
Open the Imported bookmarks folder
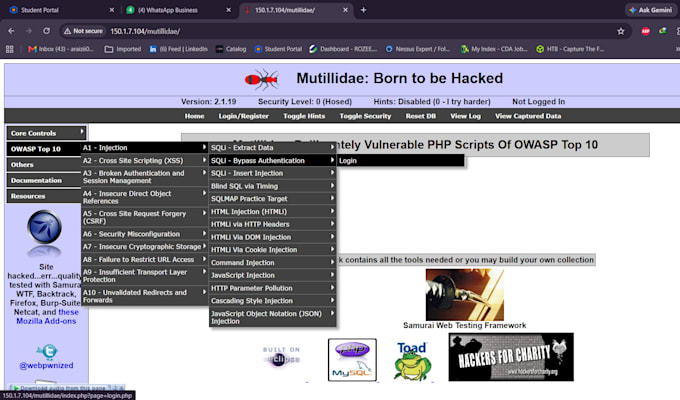tap(123, 49)
